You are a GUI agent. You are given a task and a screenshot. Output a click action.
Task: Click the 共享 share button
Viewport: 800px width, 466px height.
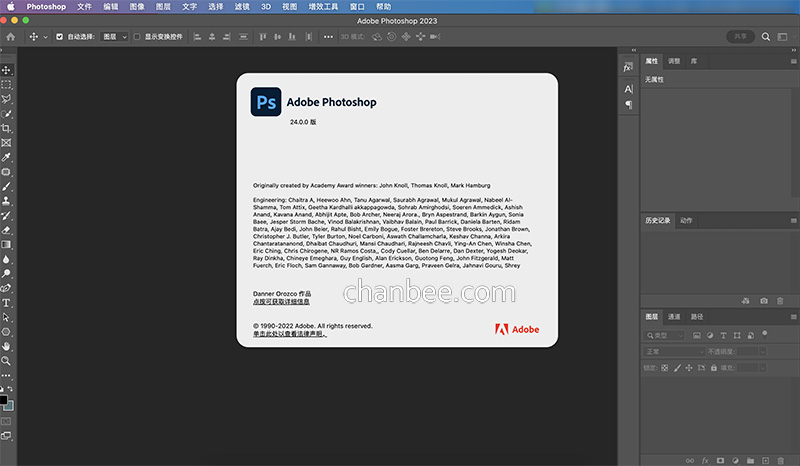pos(740,37)
